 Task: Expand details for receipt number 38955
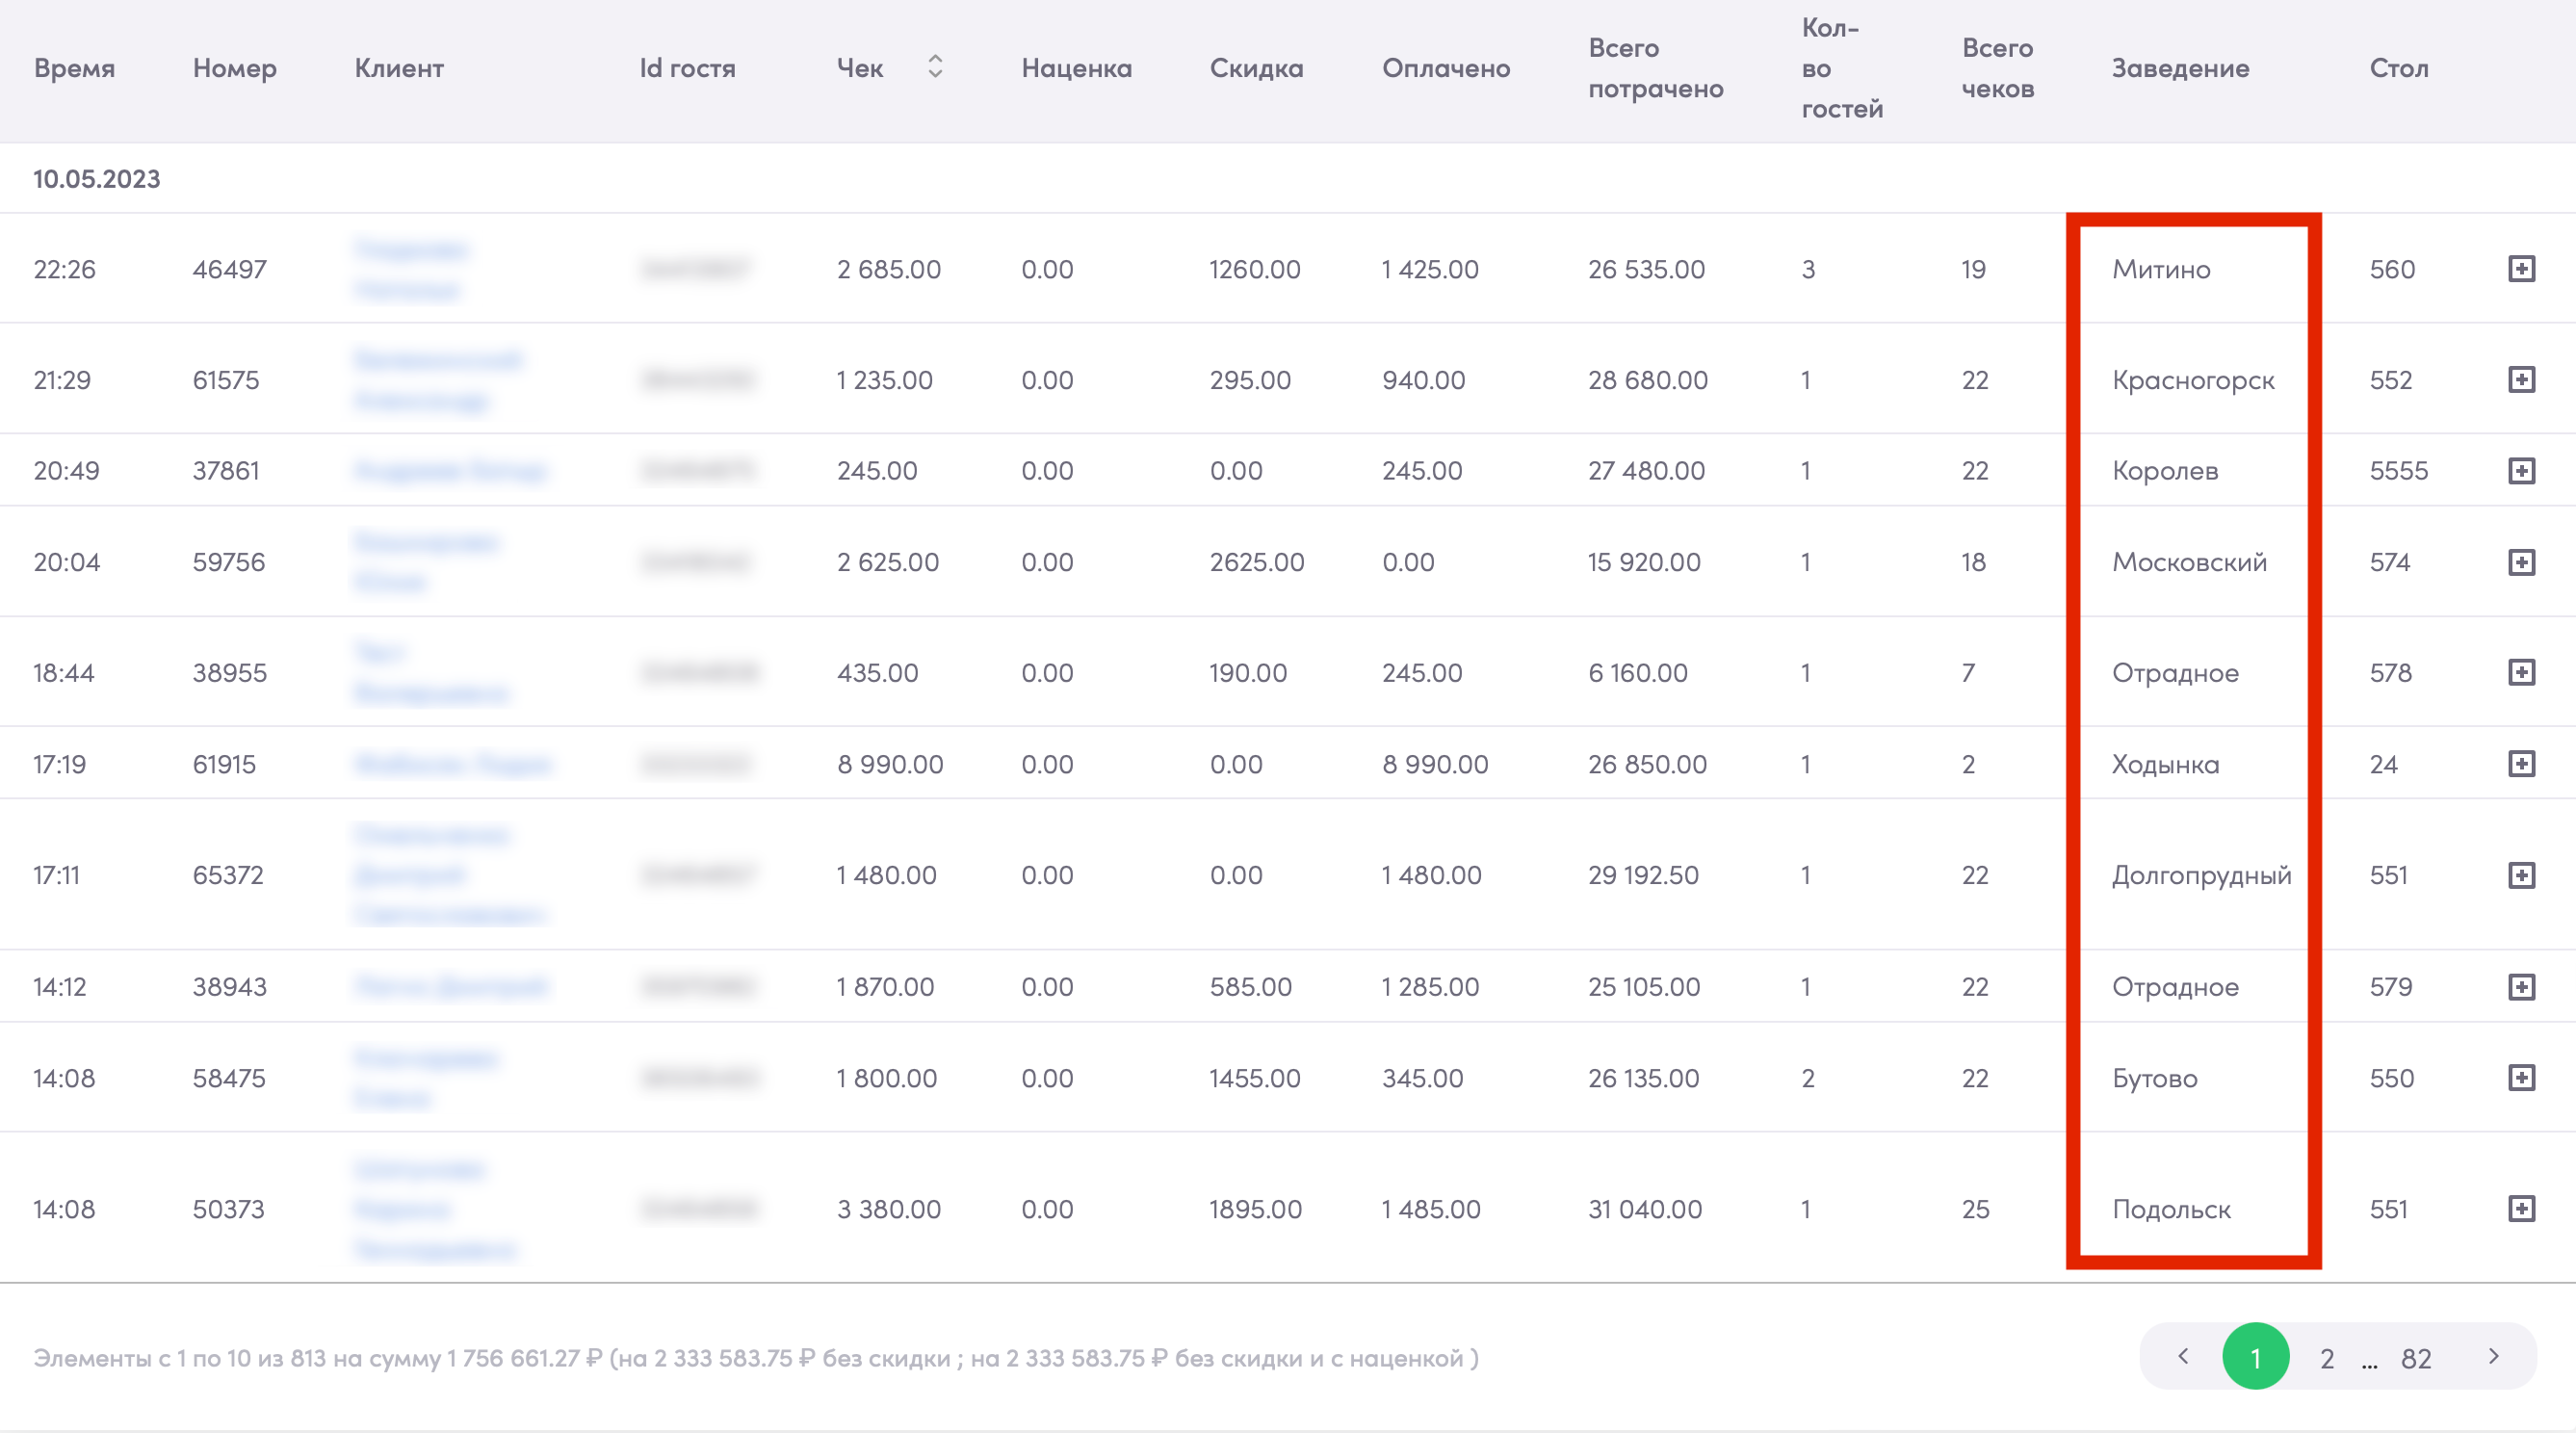click(x=2521, y=672)
